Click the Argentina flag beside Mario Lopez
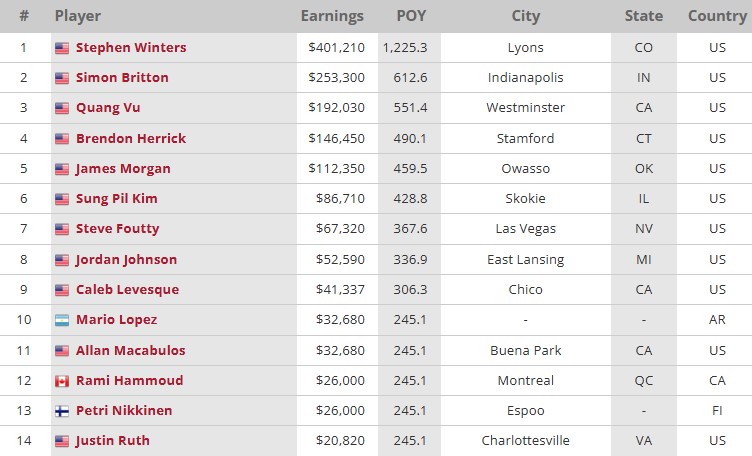The image size is (752, 456). coord(62,320)
